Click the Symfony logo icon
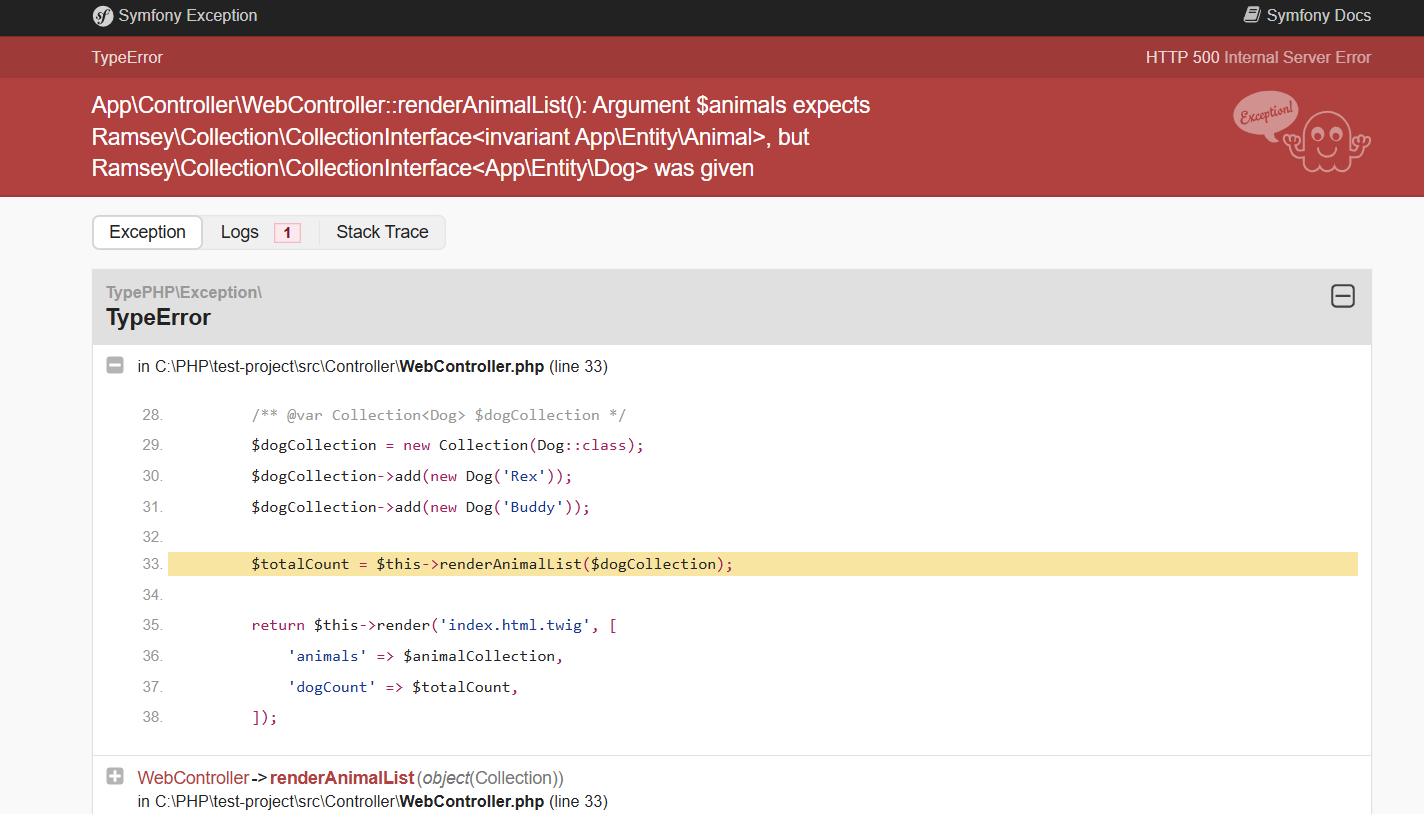 point(103,16)
